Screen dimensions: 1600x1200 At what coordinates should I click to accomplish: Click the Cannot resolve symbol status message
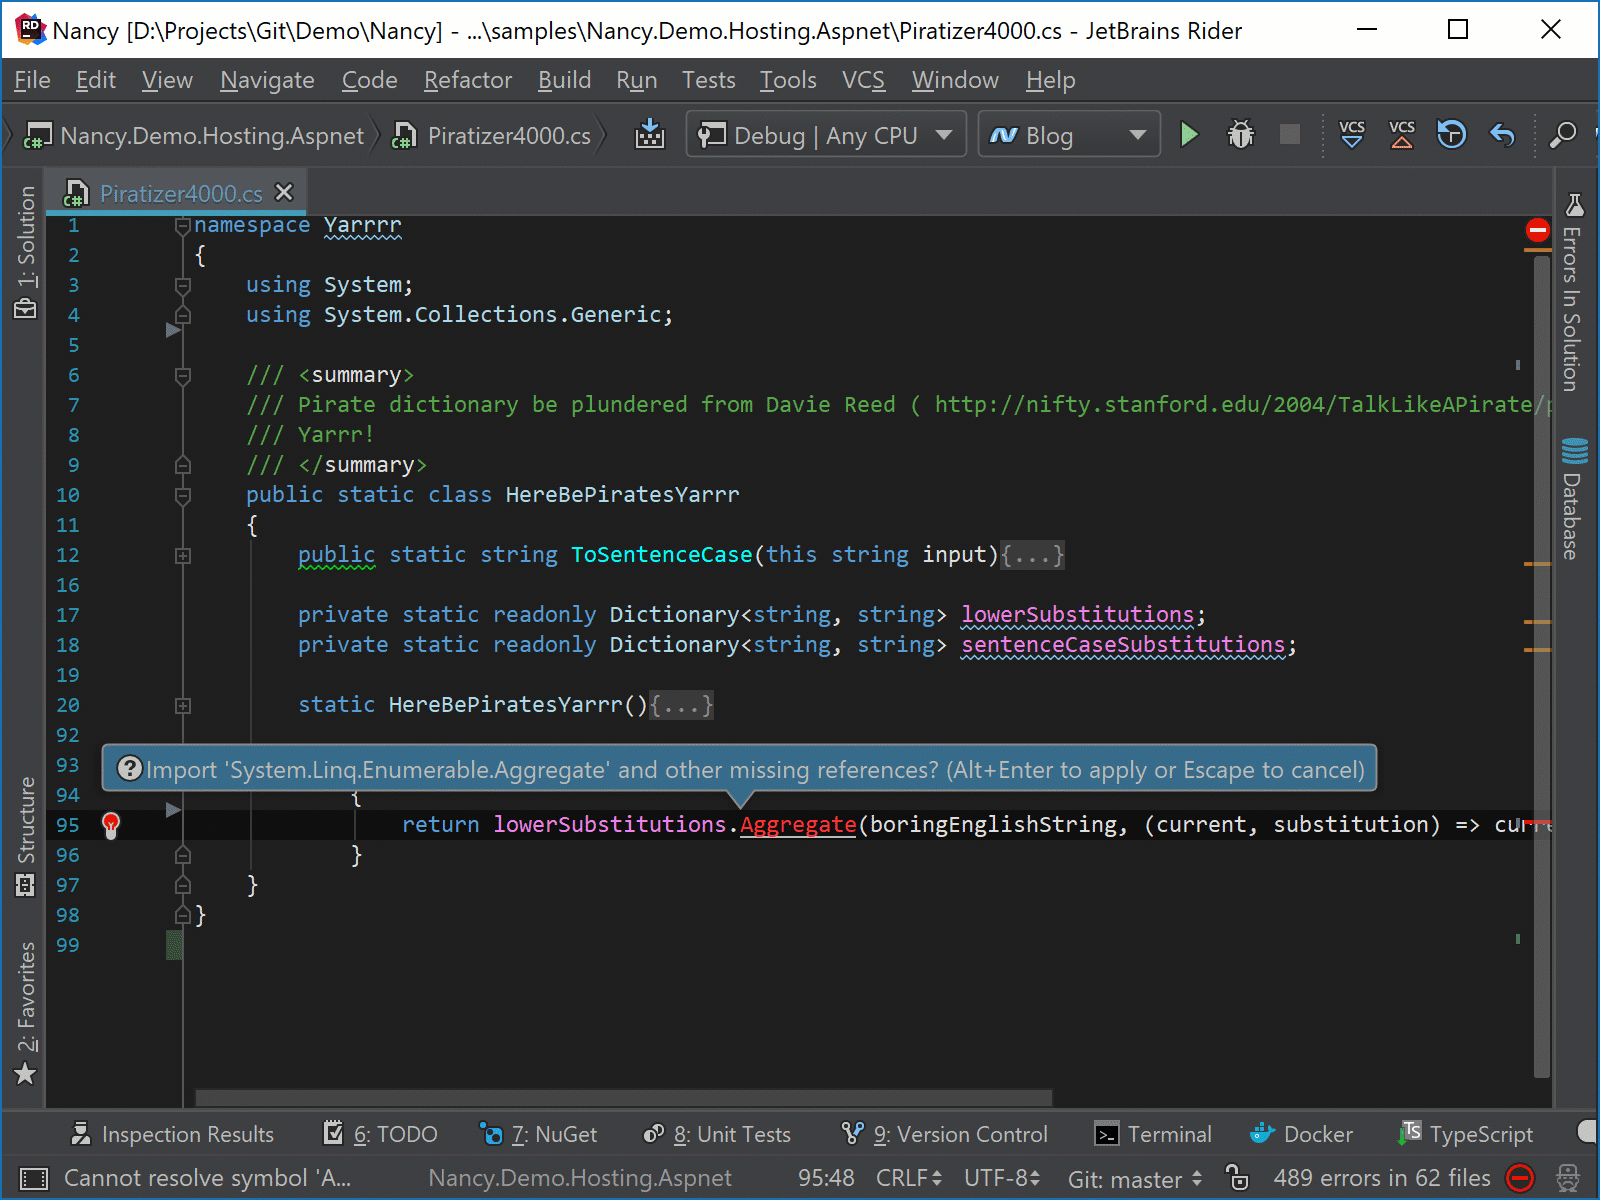tap(207, 1178)
